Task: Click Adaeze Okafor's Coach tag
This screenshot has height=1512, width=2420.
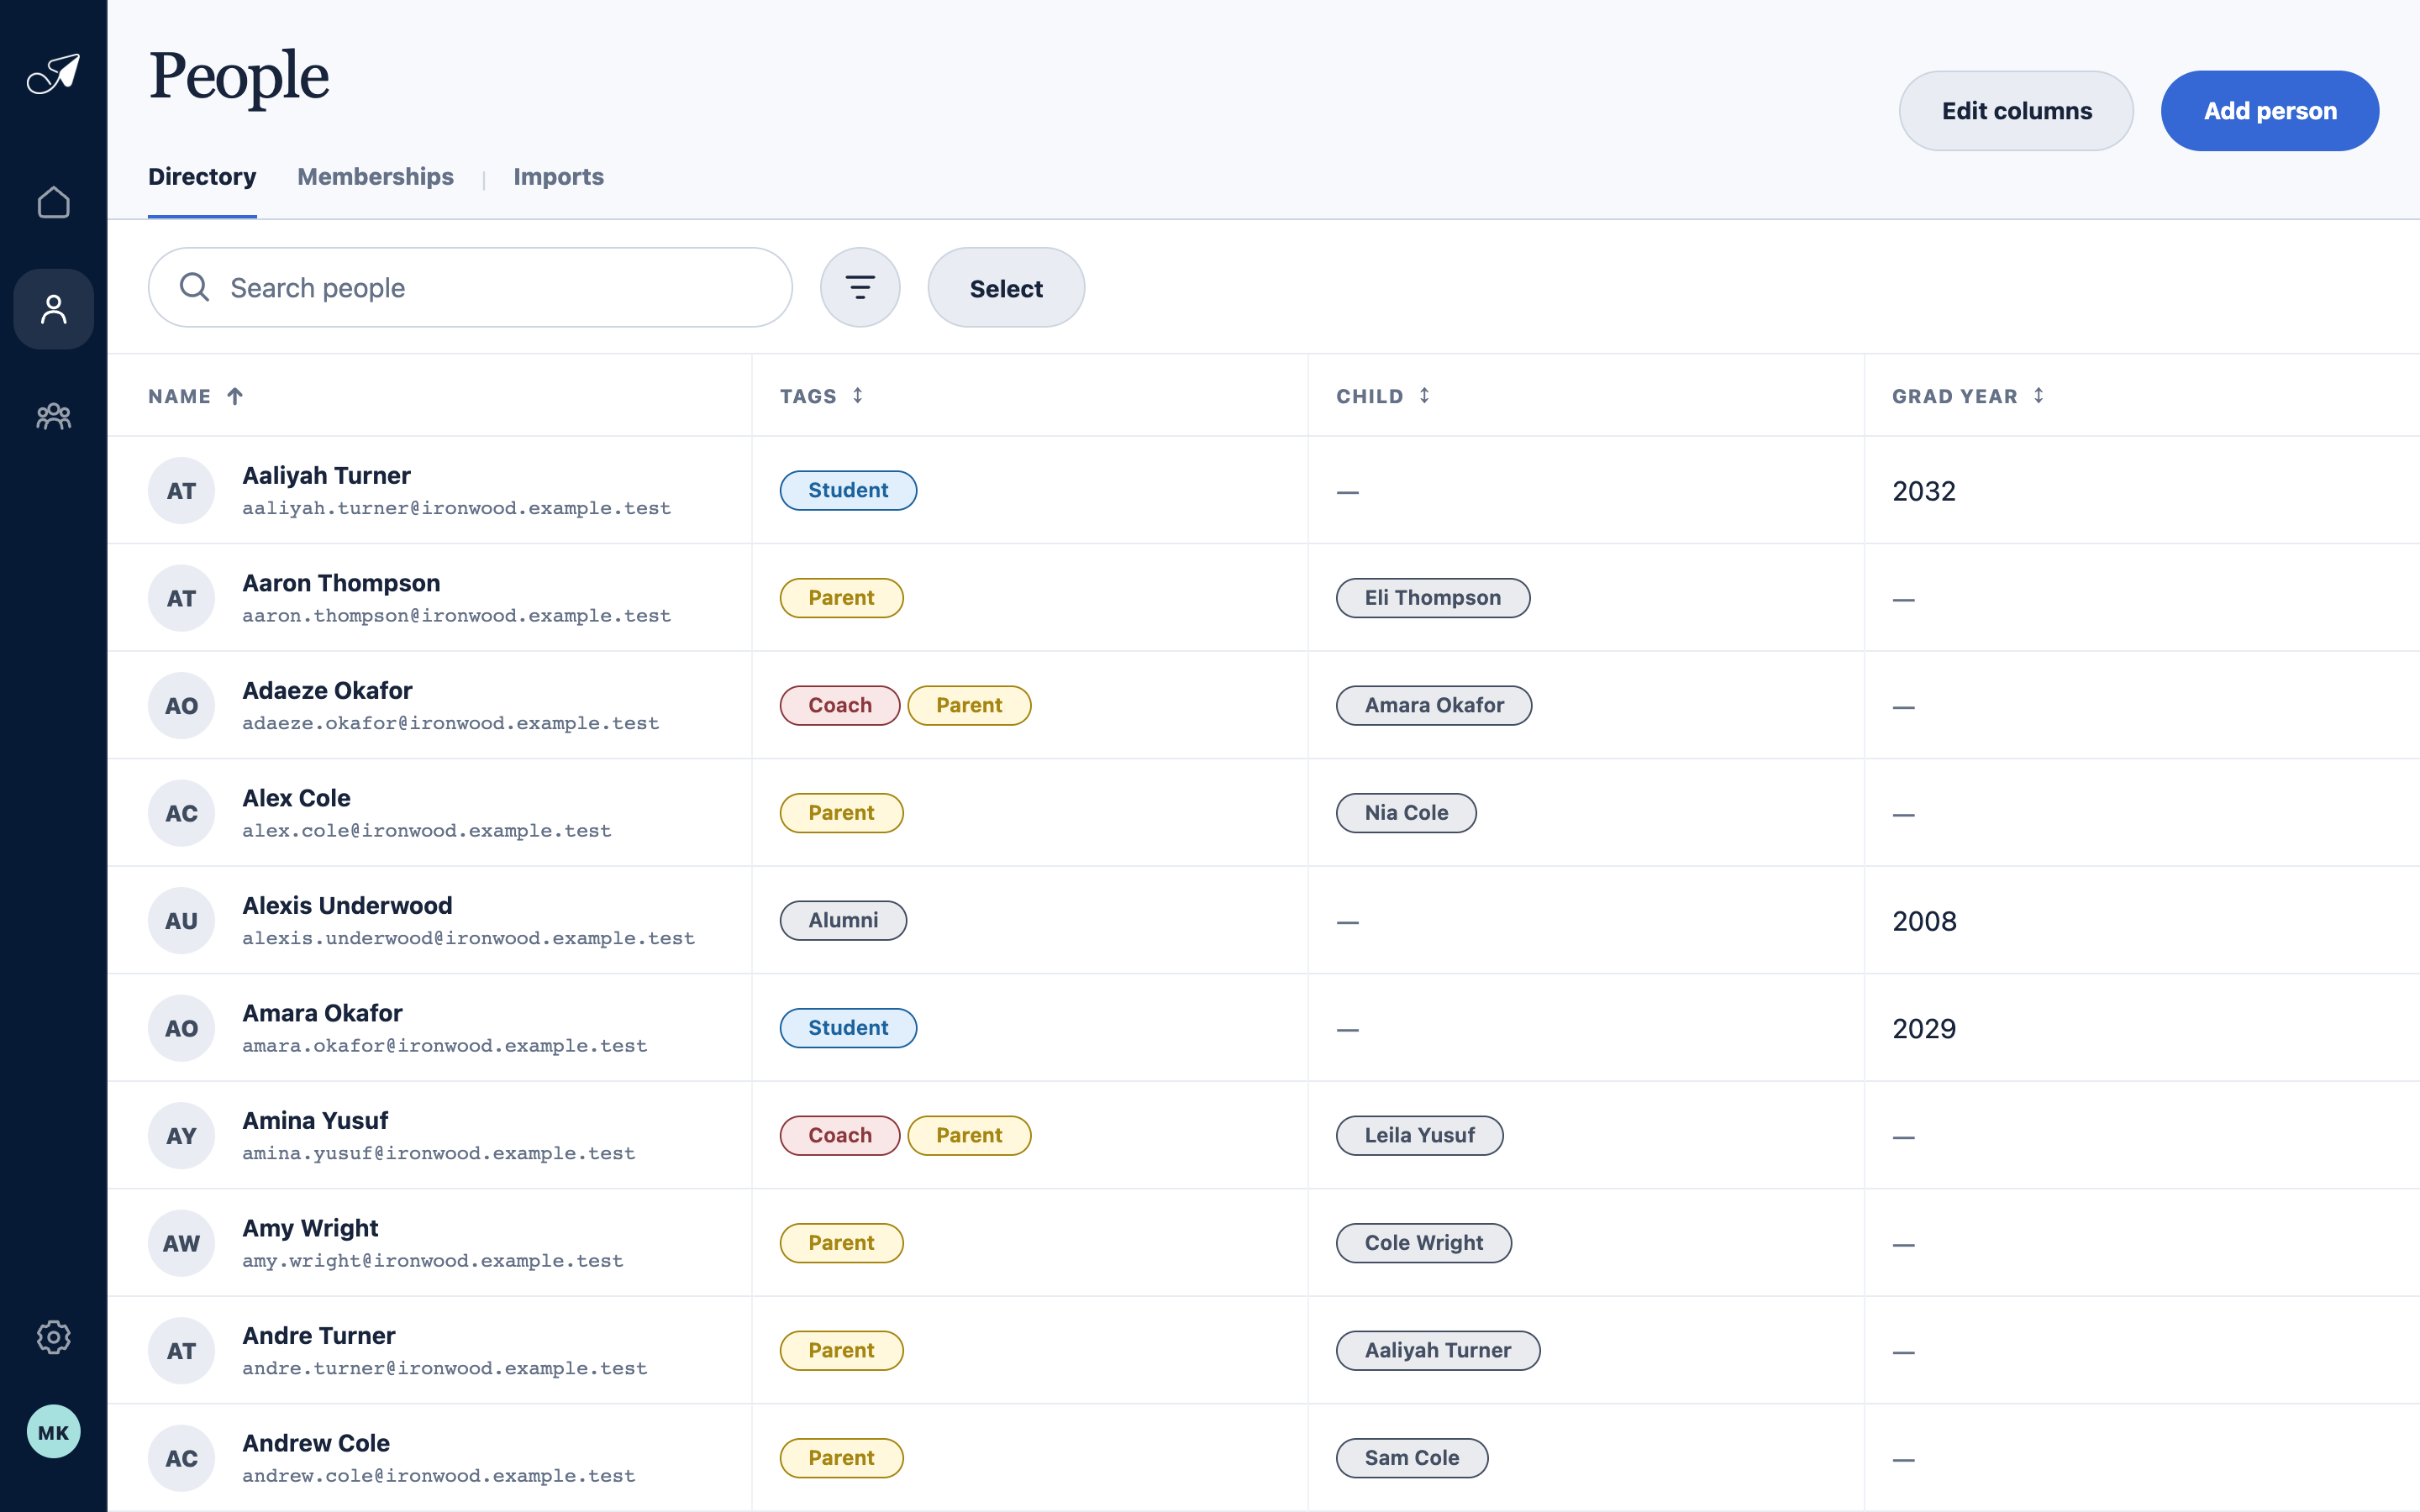Action: point(839,705)
